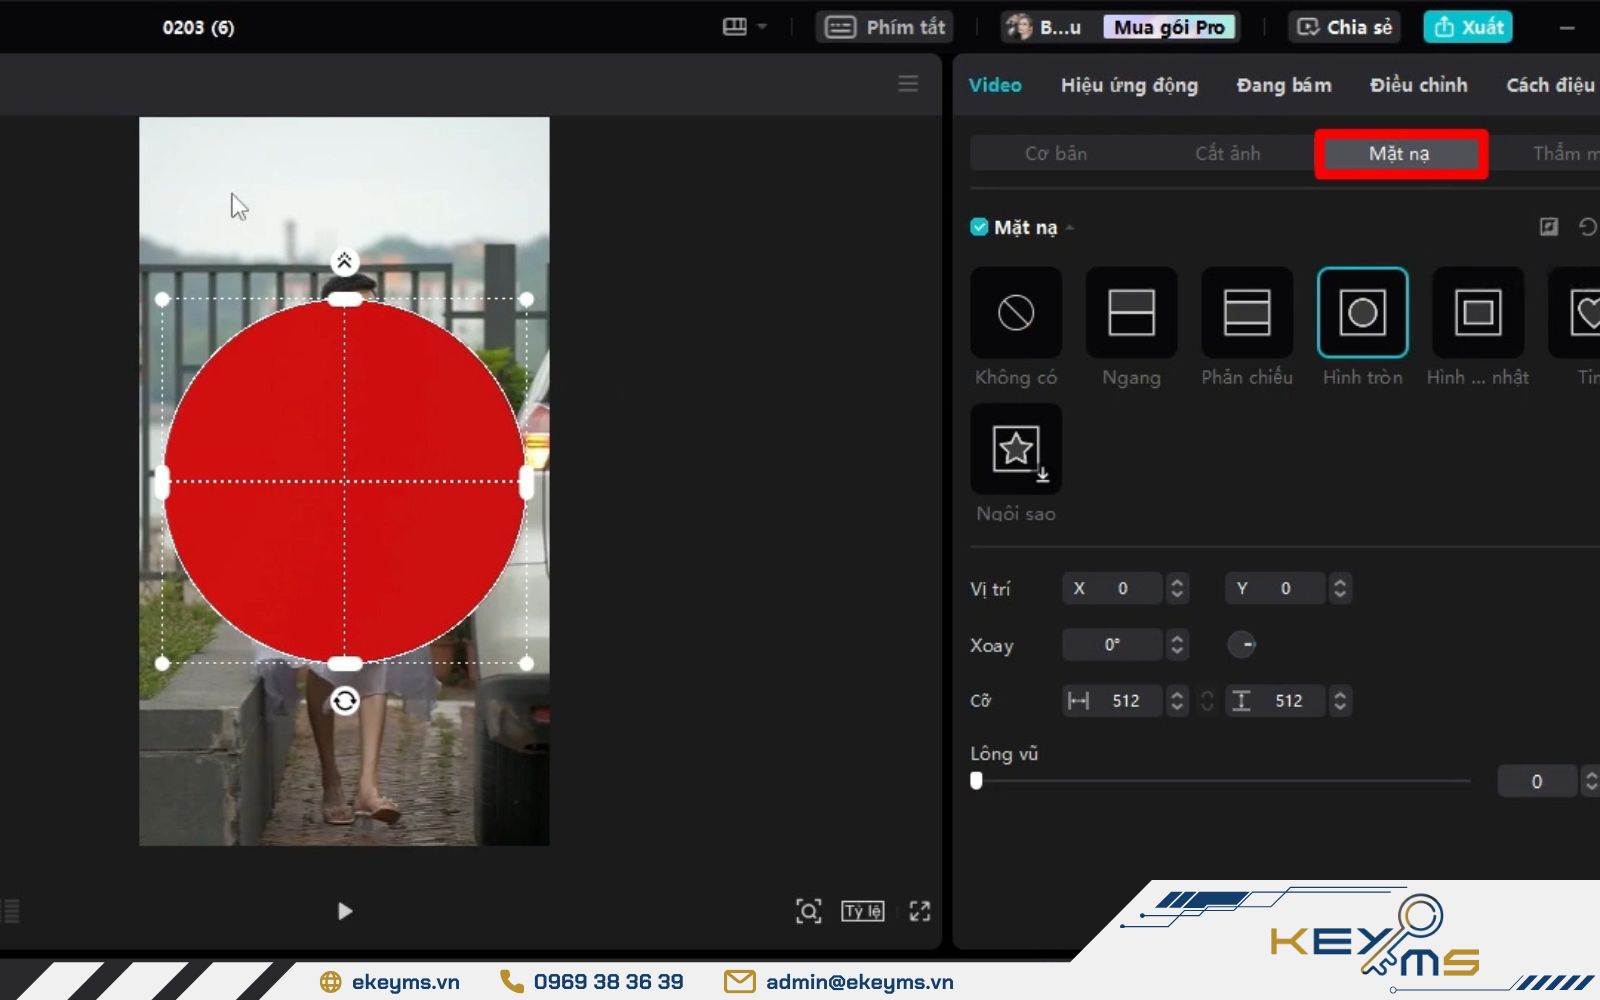Uncheck the Mặt nạ checkbox
Screen dimensions: 1600x1000
coord(979,227)
